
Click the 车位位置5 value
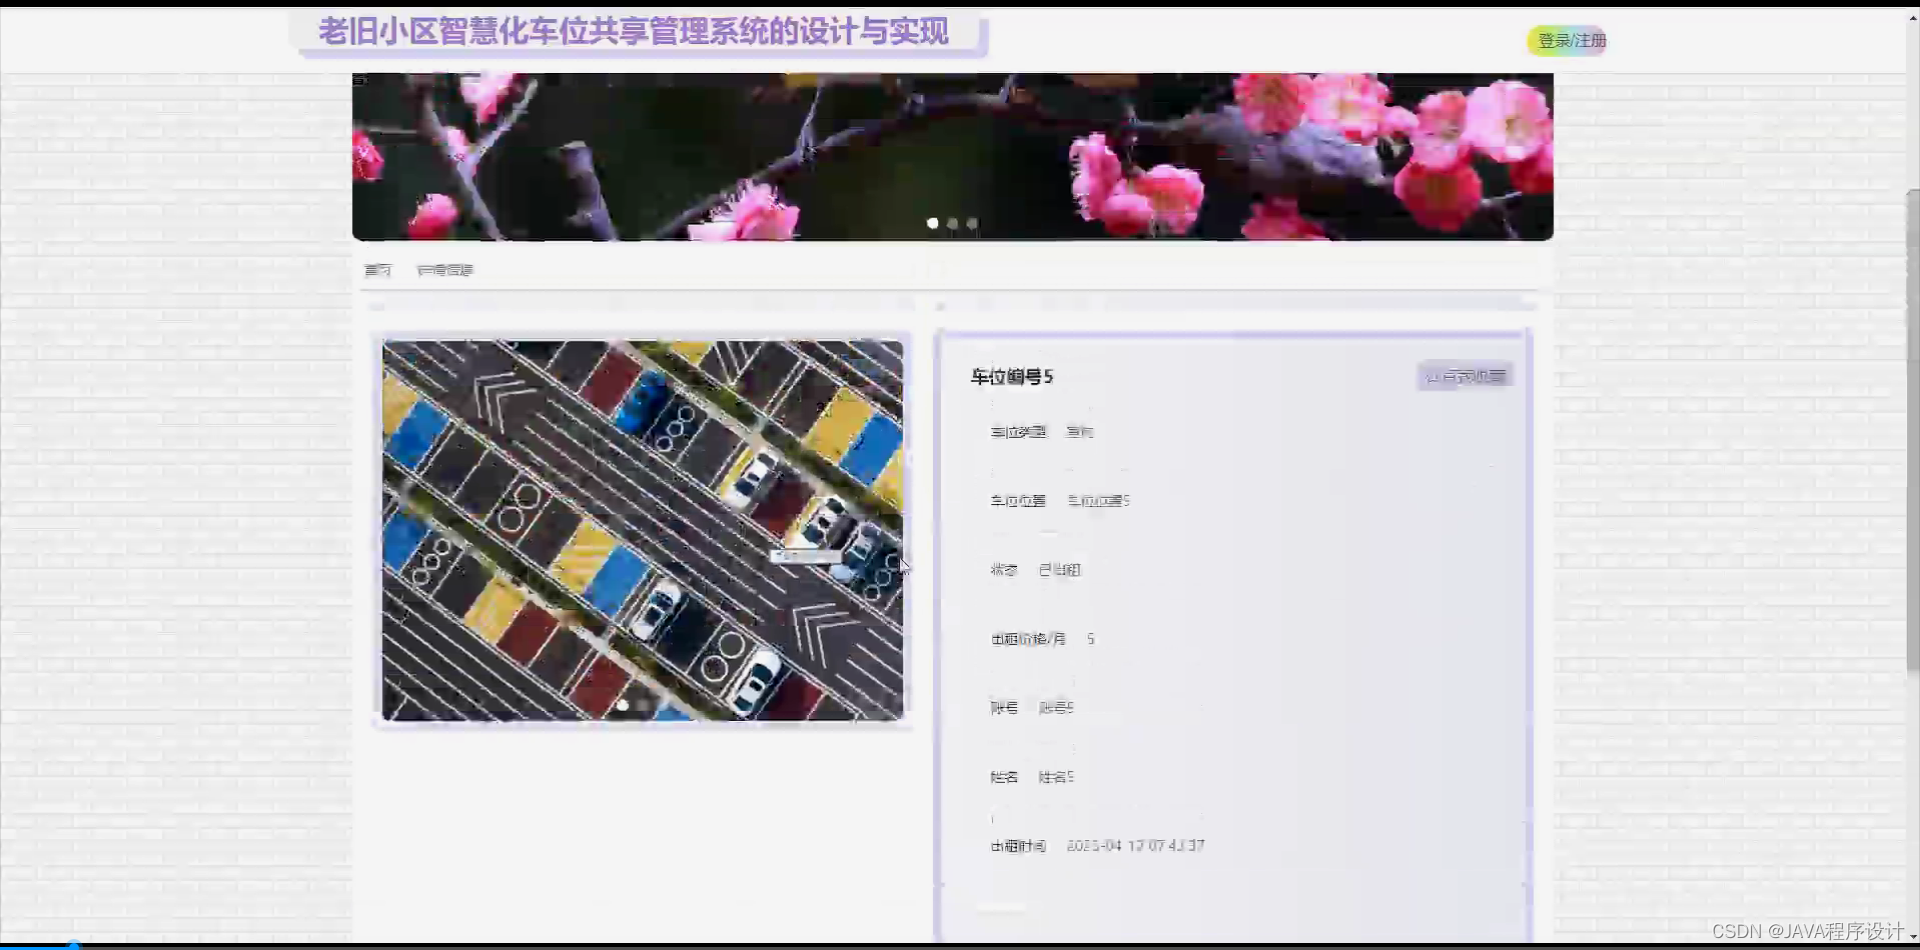1098,501
